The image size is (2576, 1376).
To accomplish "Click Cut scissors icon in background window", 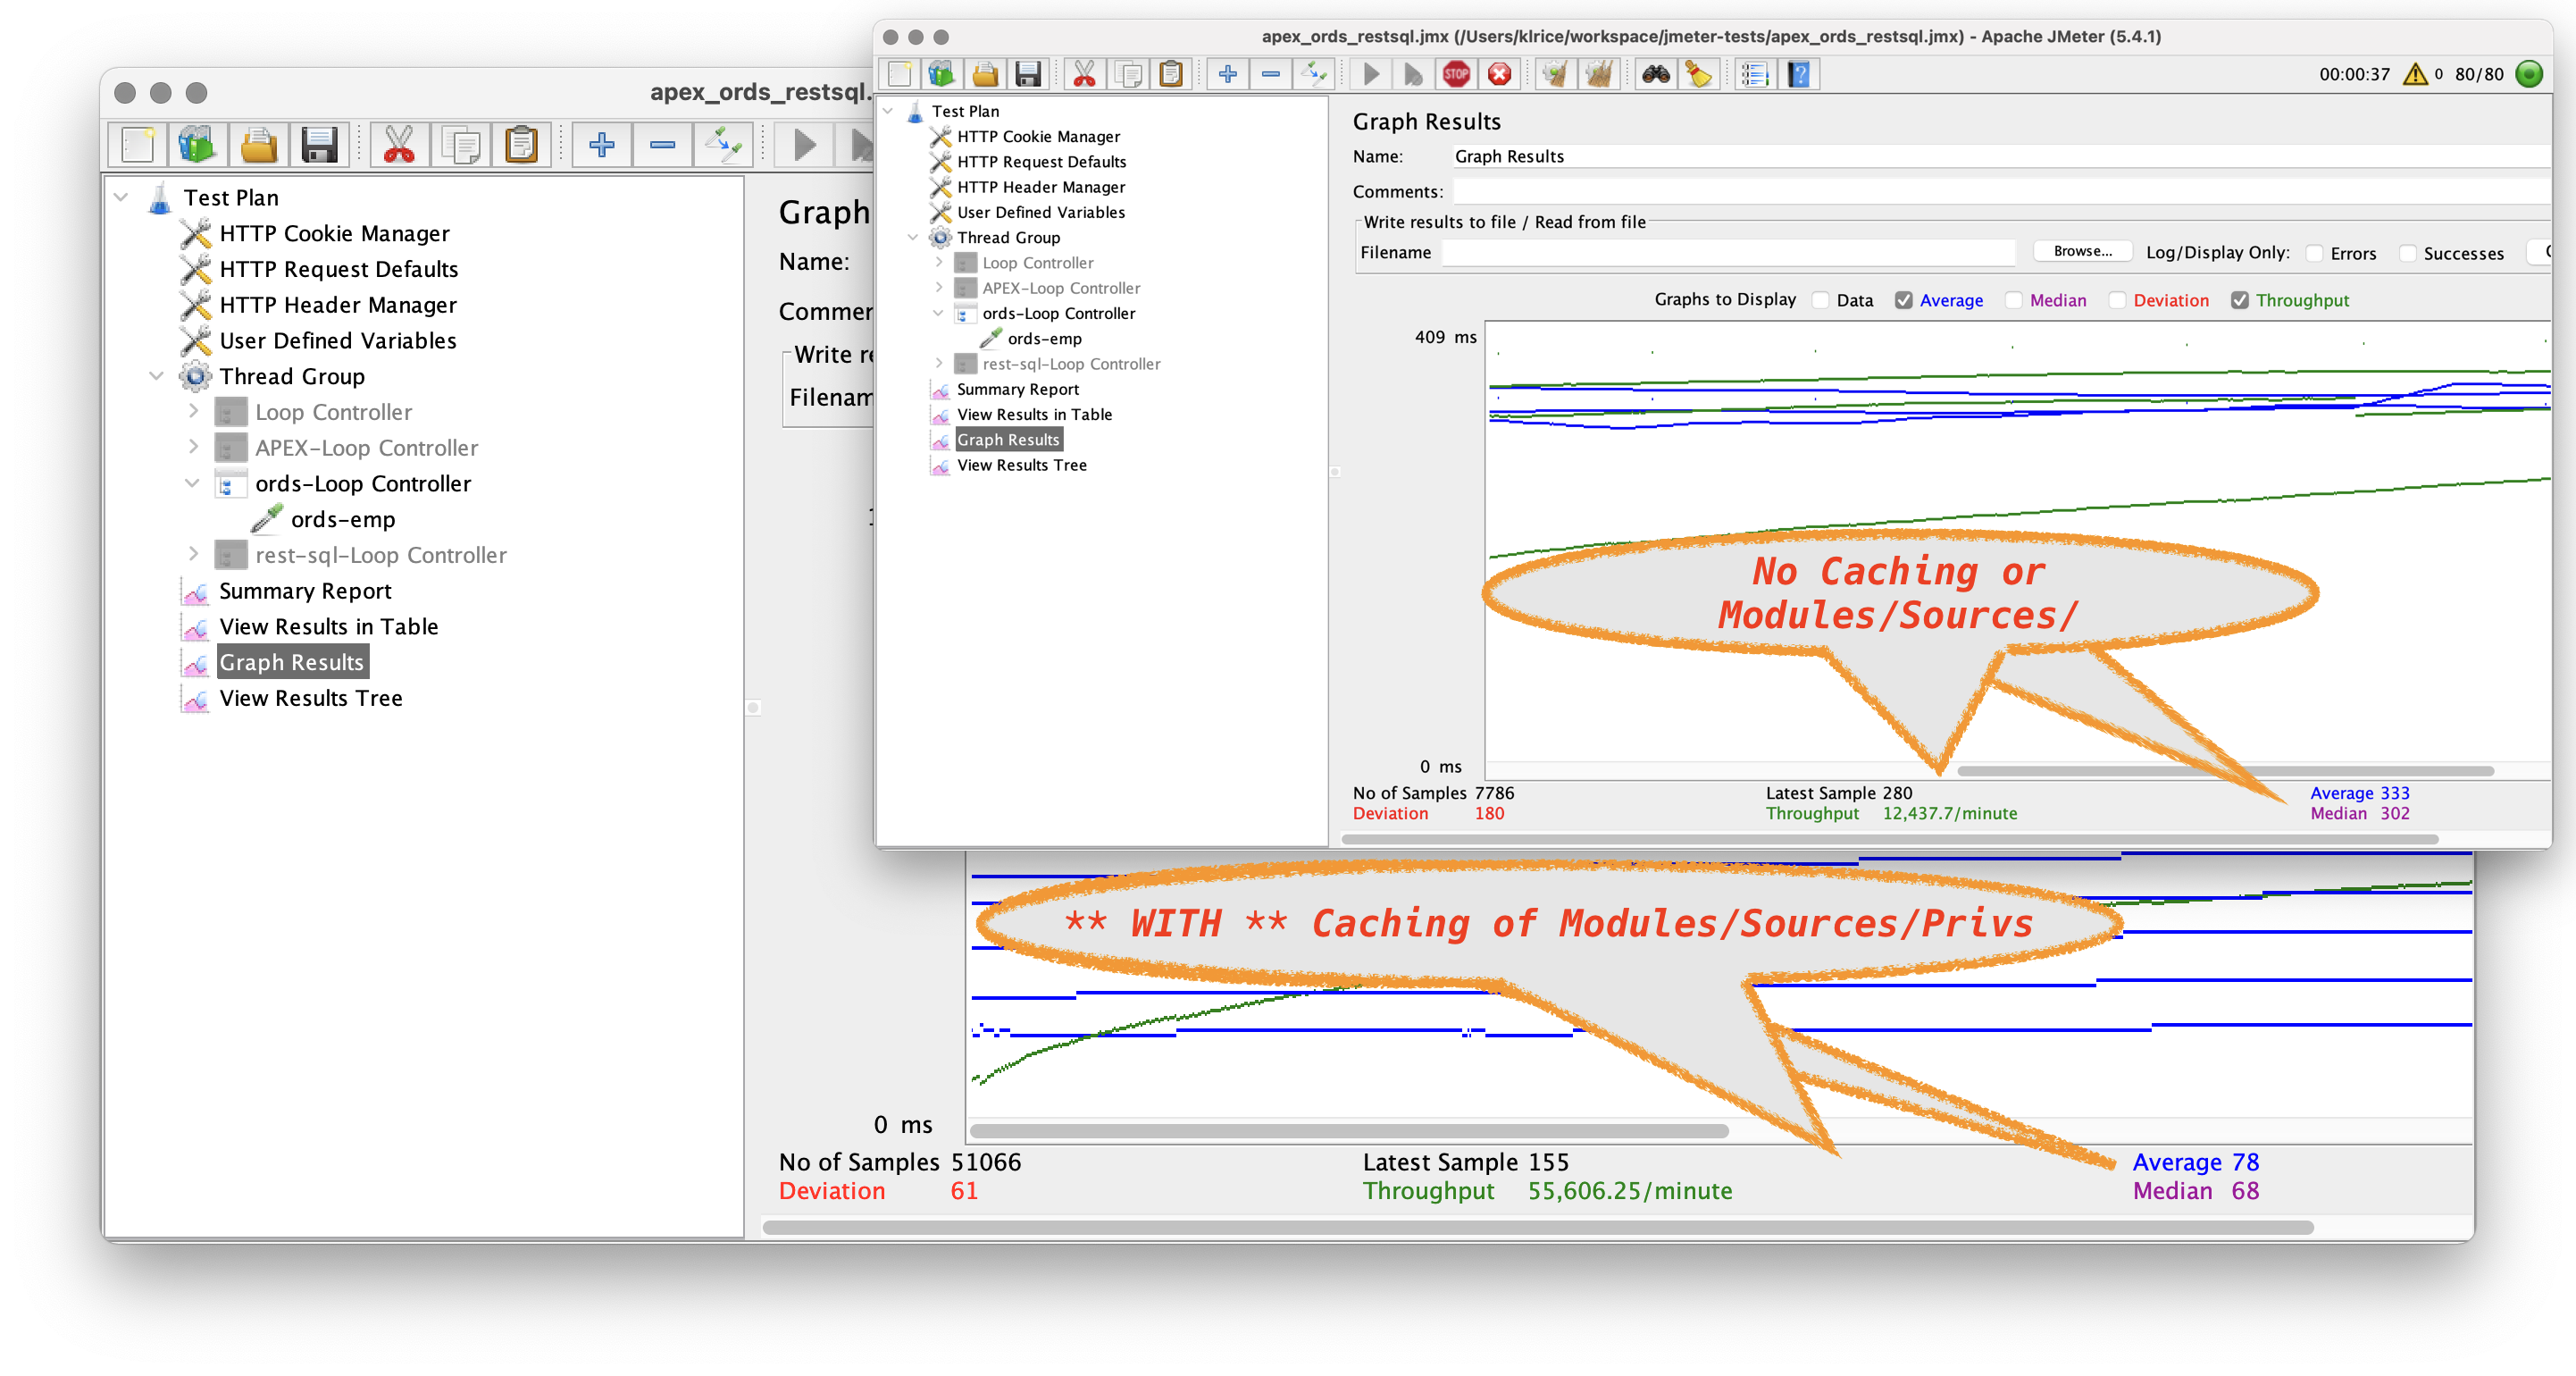I will (x=399, y=145).
